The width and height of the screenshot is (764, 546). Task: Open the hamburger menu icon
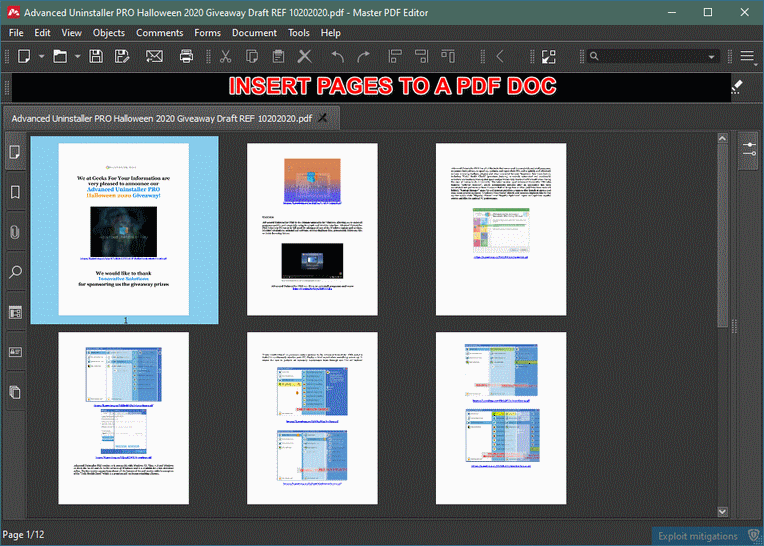click(747, 56)
